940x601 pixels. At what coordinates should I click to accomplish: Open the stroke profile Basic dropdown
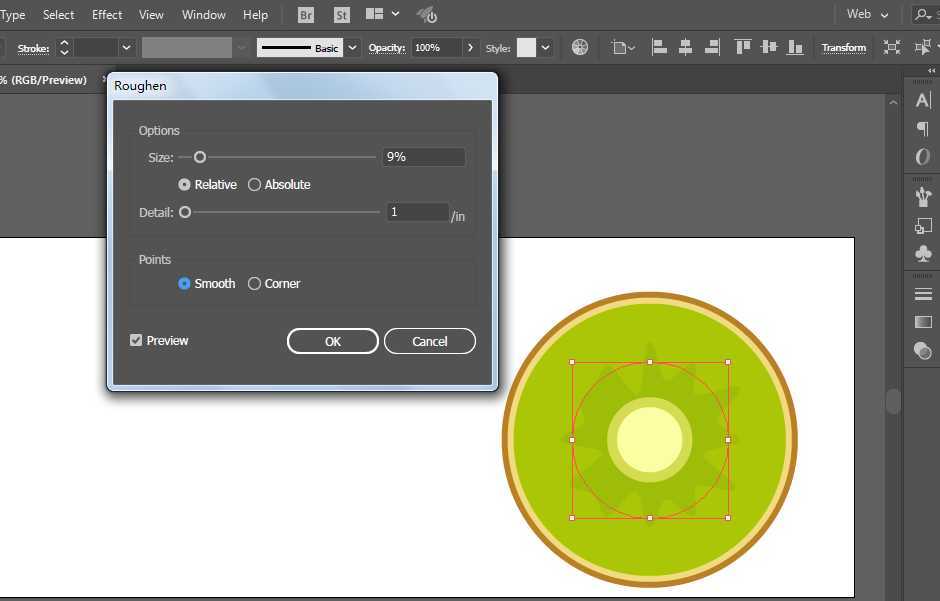pyautogui.click(x=353, y=48)
